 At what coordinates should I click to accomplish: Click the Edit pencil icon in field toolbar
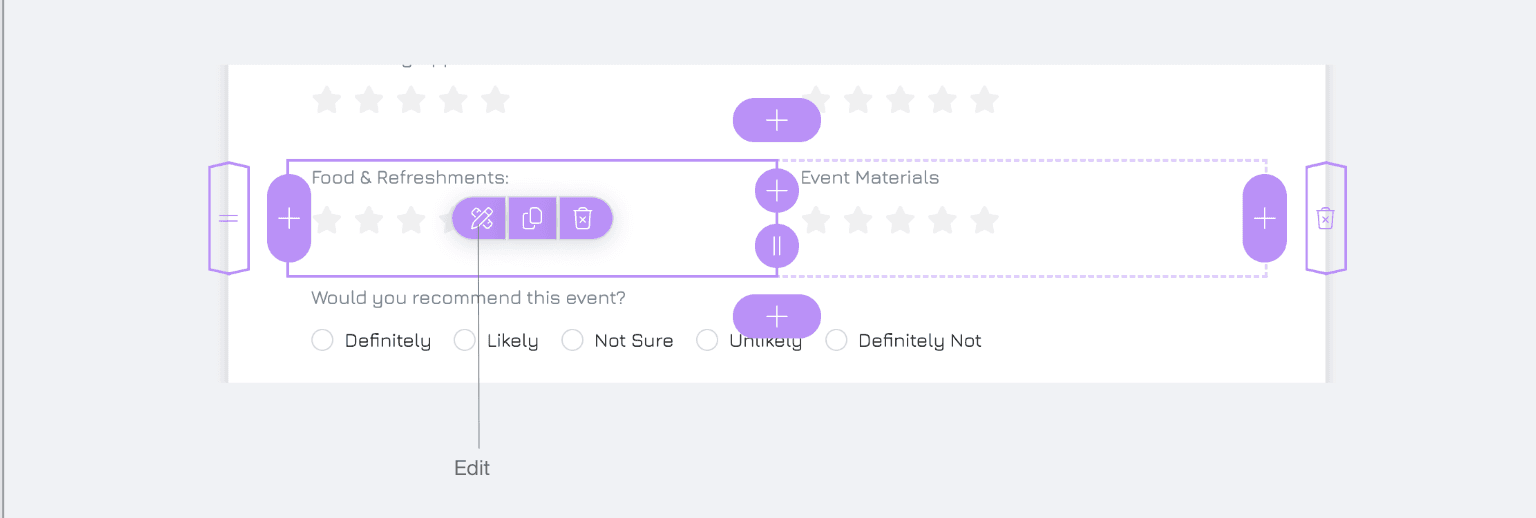coord(481,218)
